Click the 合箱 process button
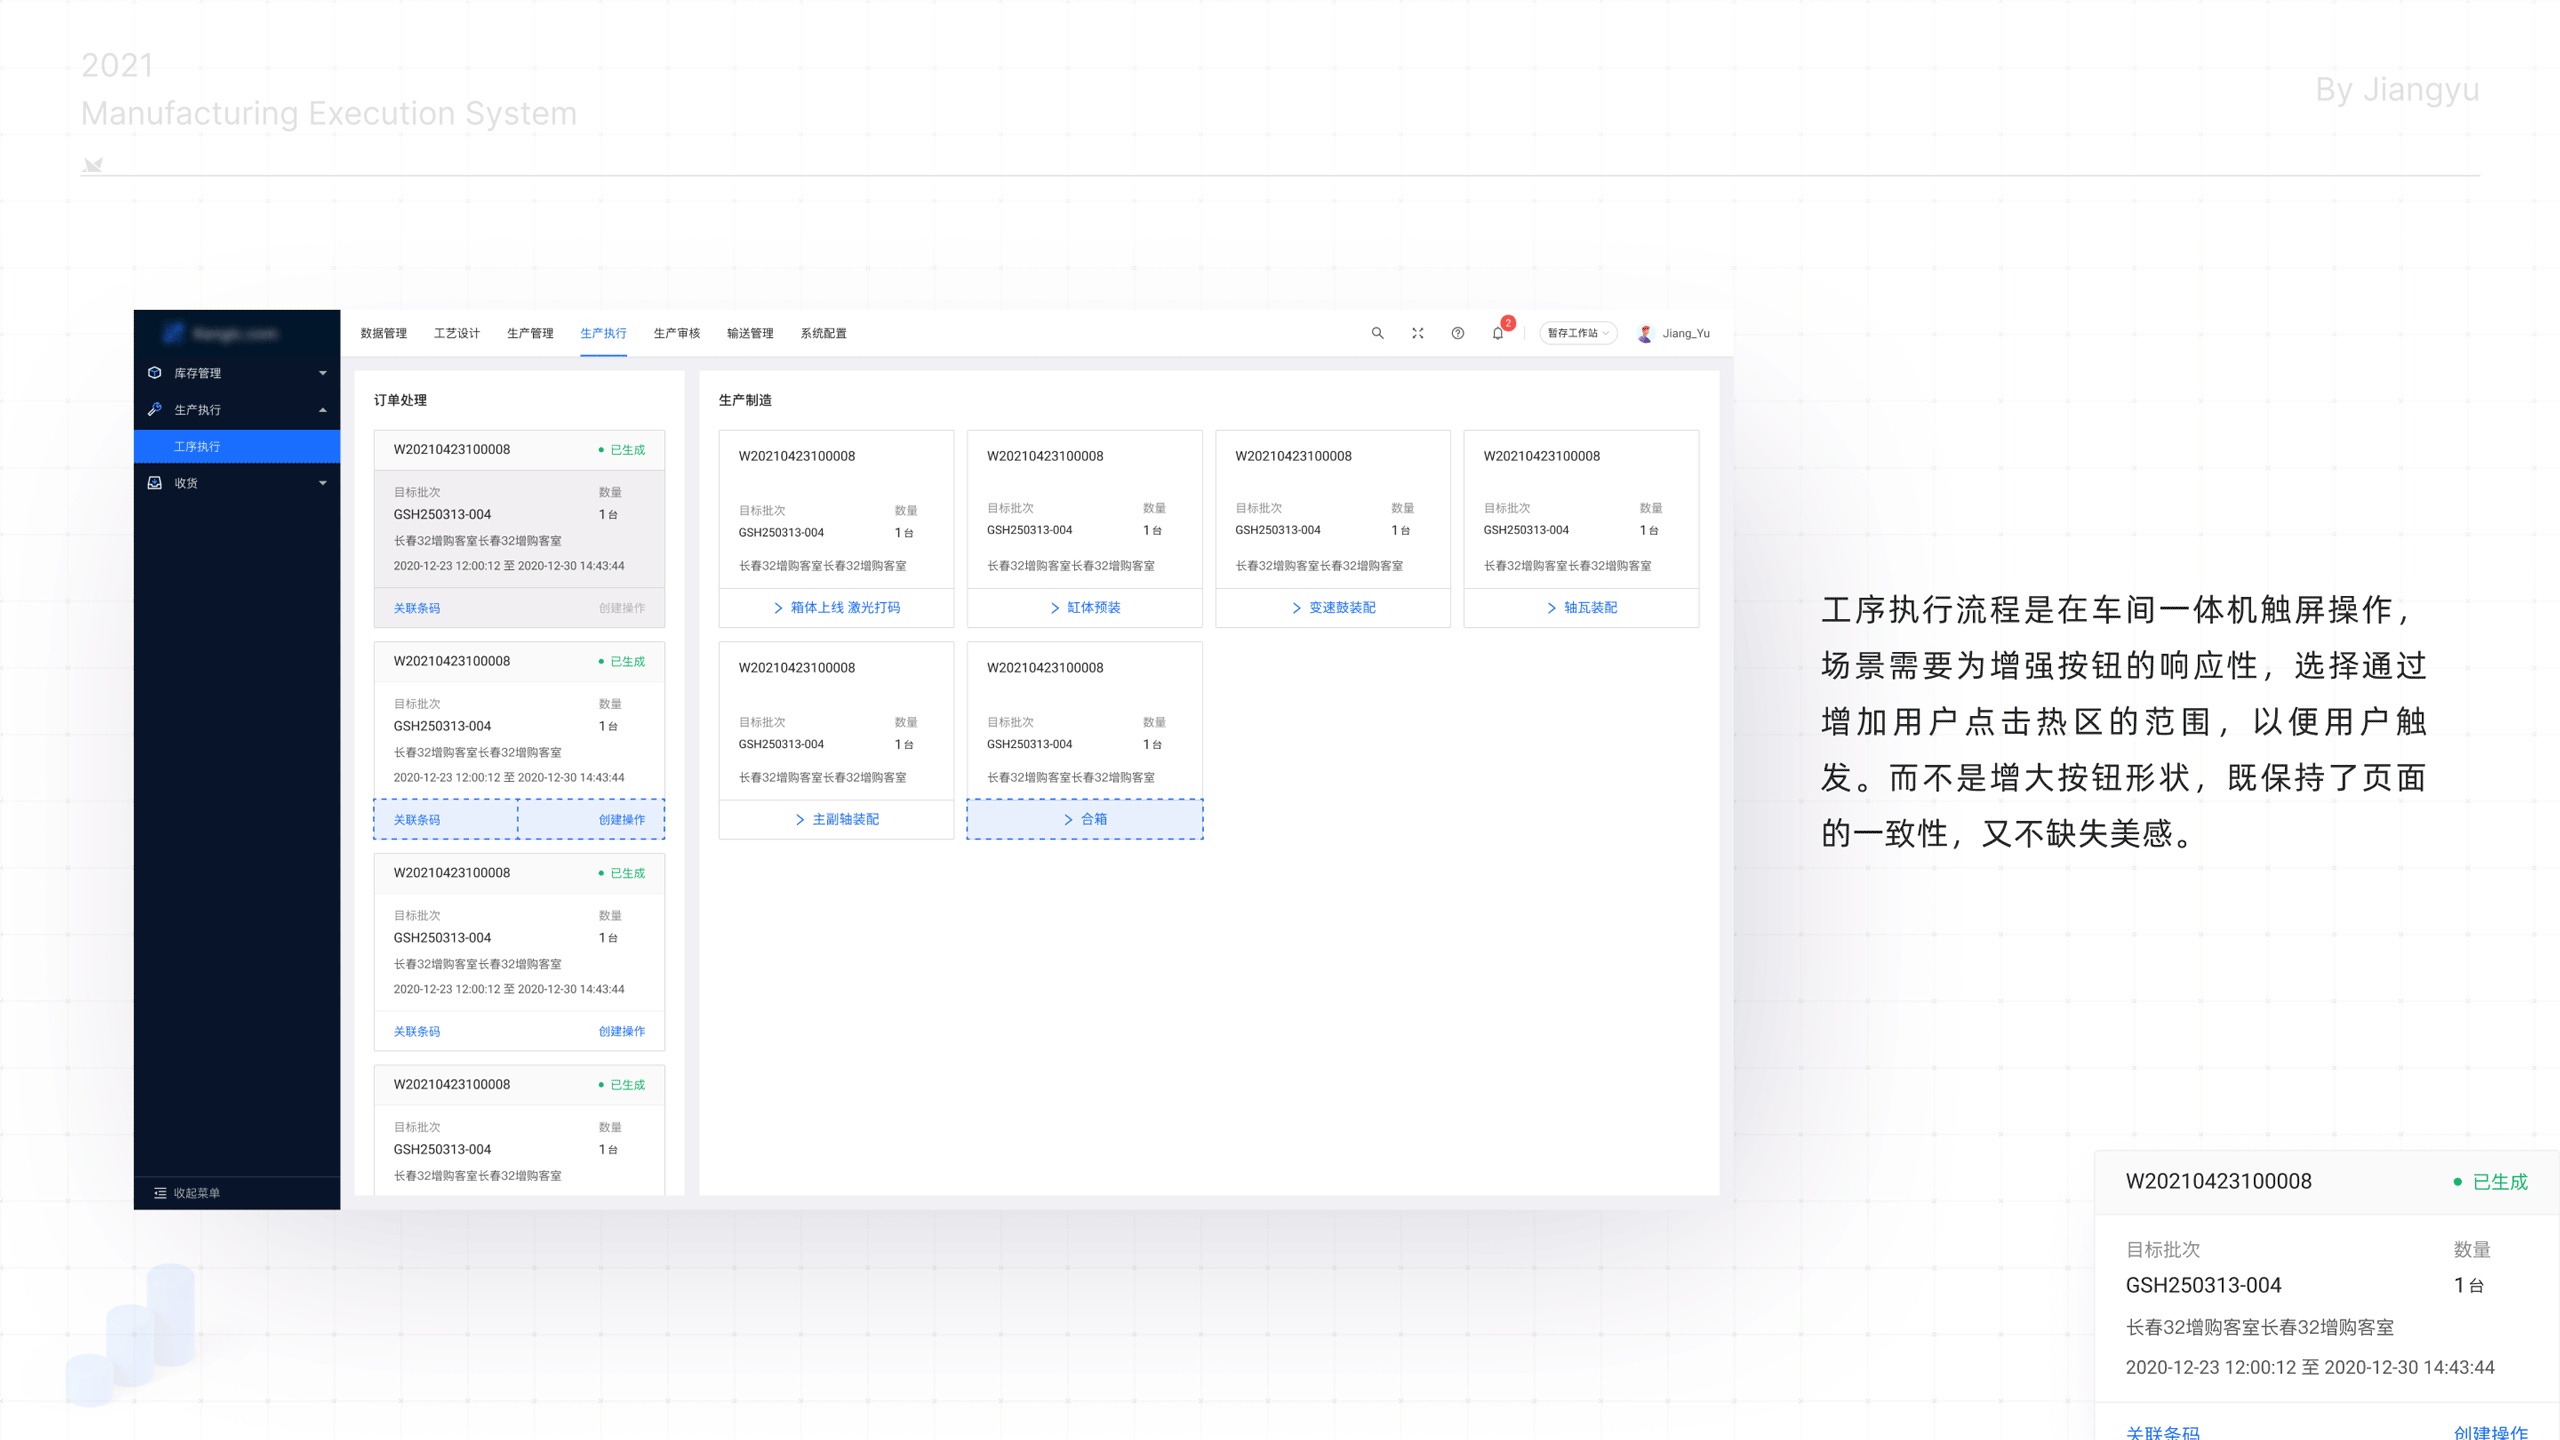Viewport: 2560px width, 1440px height. click(1085, 819)
